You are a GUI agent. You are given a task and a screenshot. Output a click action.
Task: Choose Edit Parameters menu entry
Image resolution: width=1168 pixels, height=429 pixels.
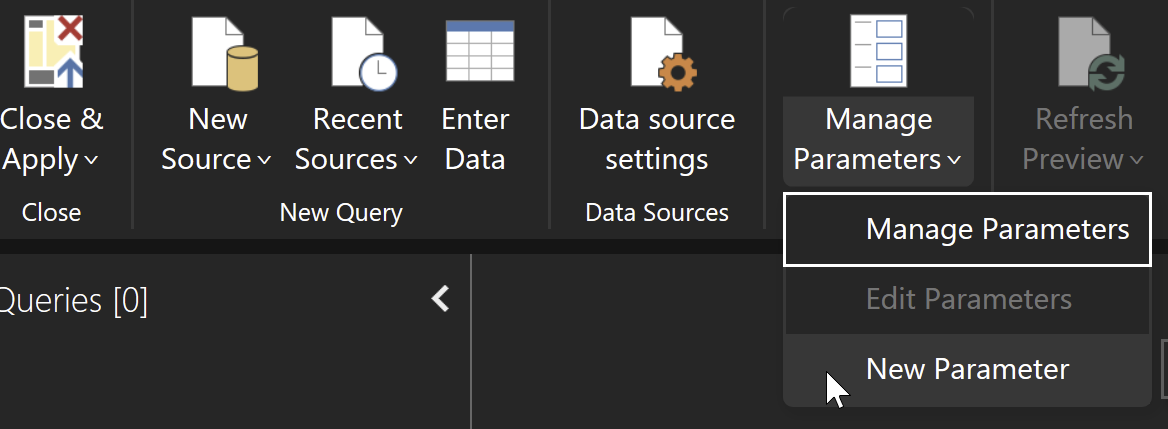click(x=968, y=299)
